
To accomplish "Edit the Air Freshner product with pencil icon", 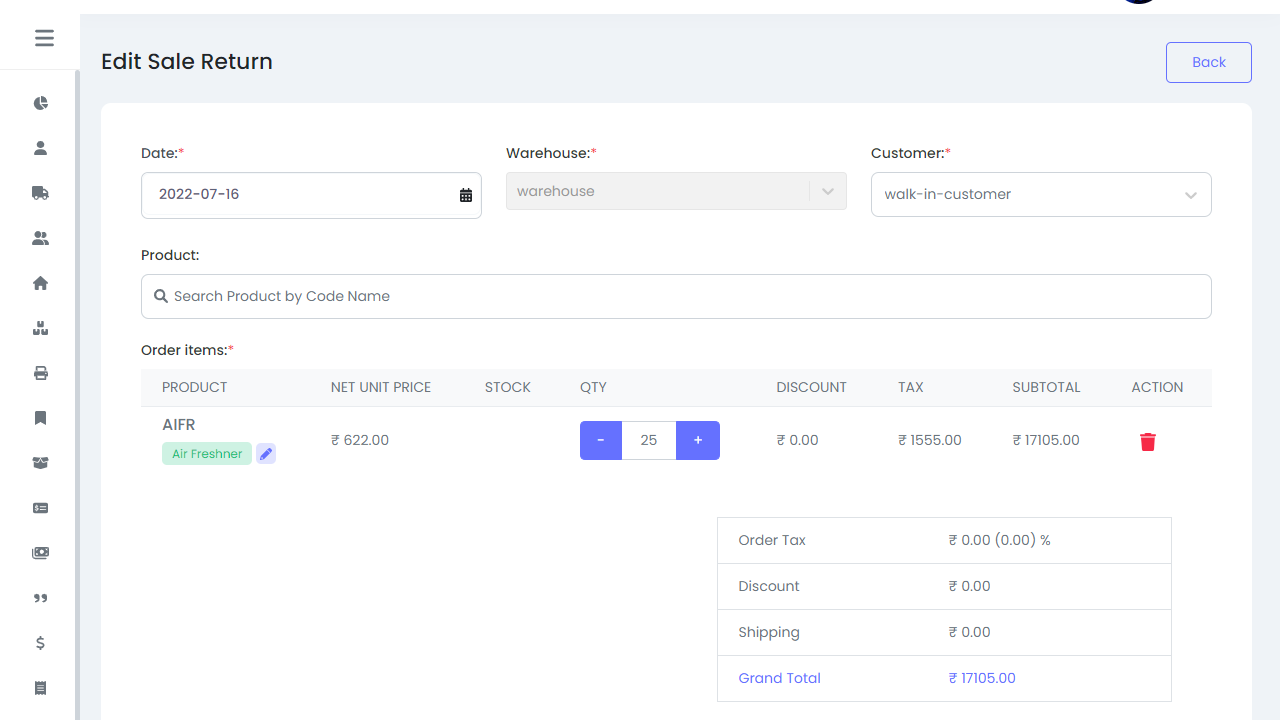I will (266, 454).
